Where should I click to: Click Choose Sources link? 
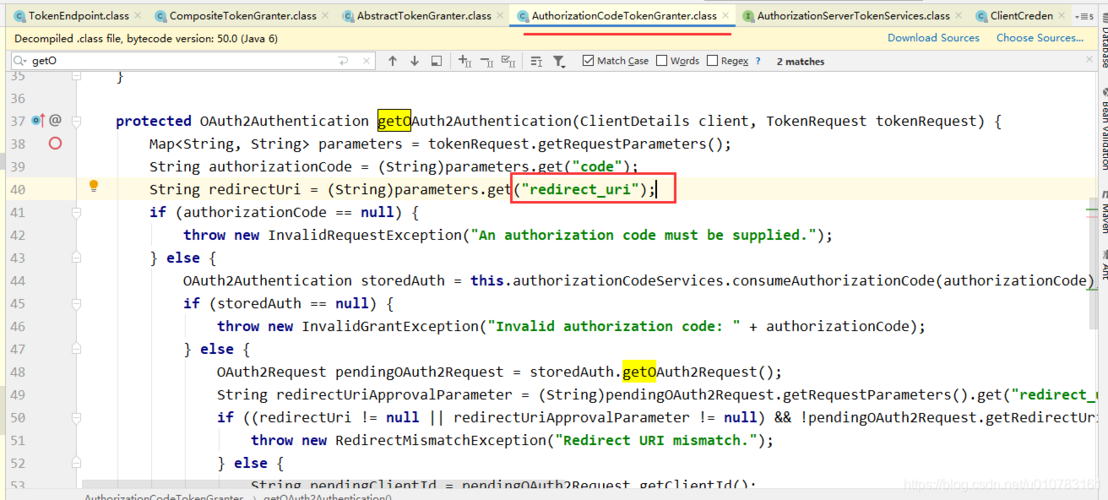(1039, 37)
